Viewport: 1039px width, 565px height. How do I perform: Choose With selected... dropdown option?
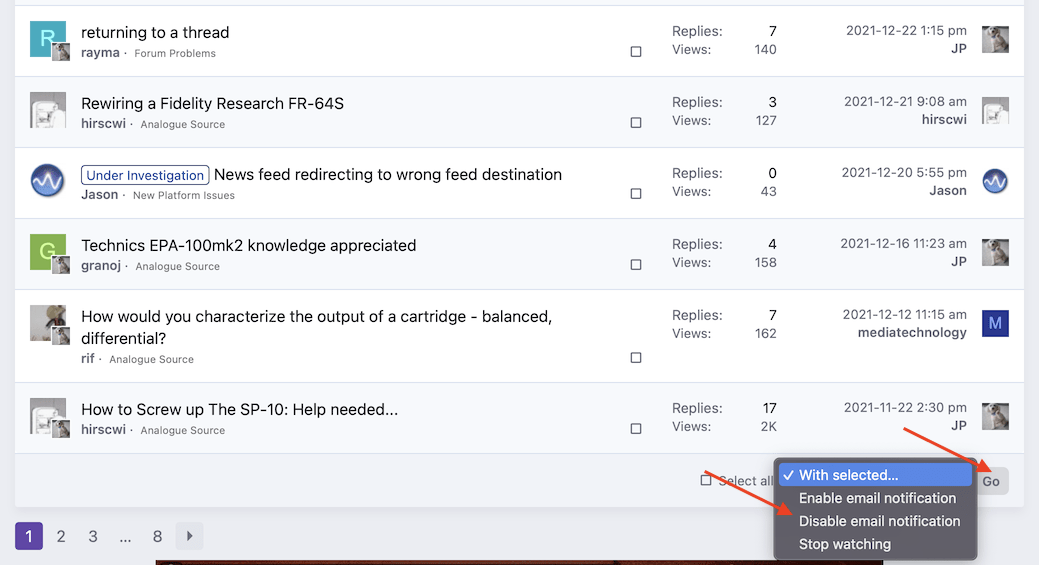[x=875, y=475]
